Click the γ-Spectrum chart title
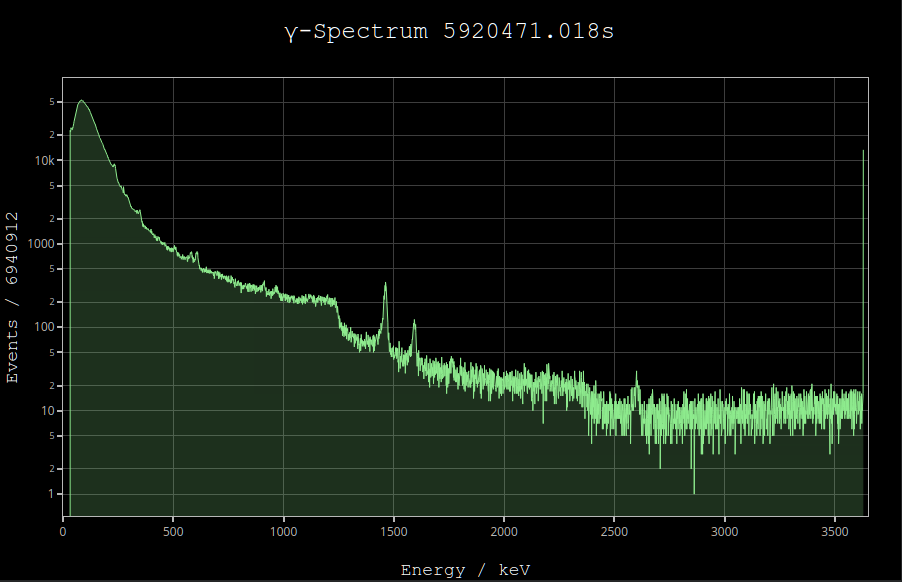This screenshot has height=582, width=902. [x=449, y=31]
